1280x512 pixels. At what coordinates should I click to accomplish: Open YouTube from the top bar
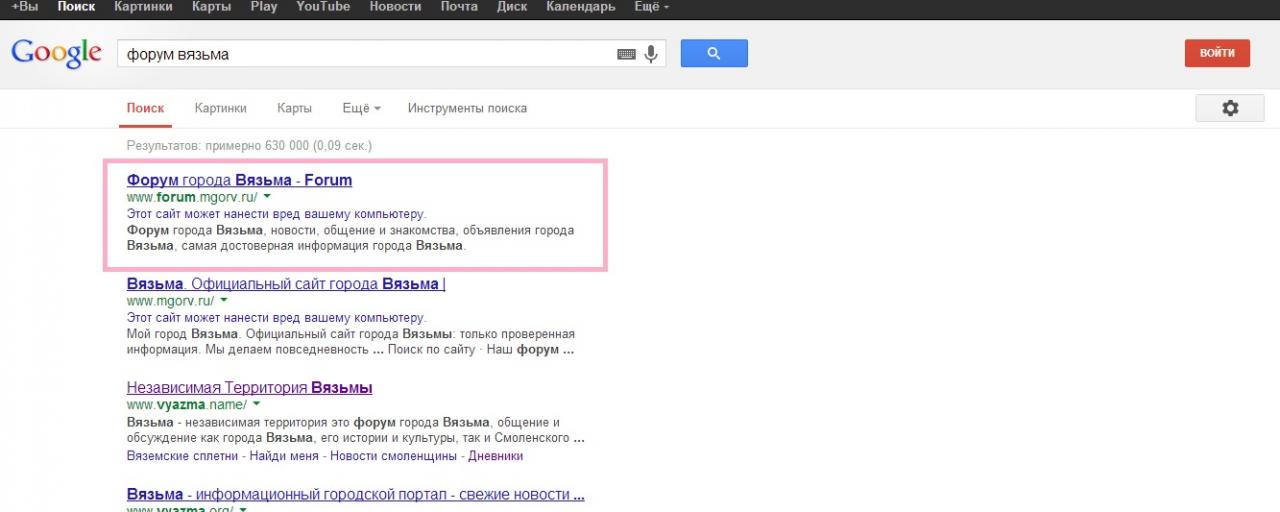click(323, 7)
